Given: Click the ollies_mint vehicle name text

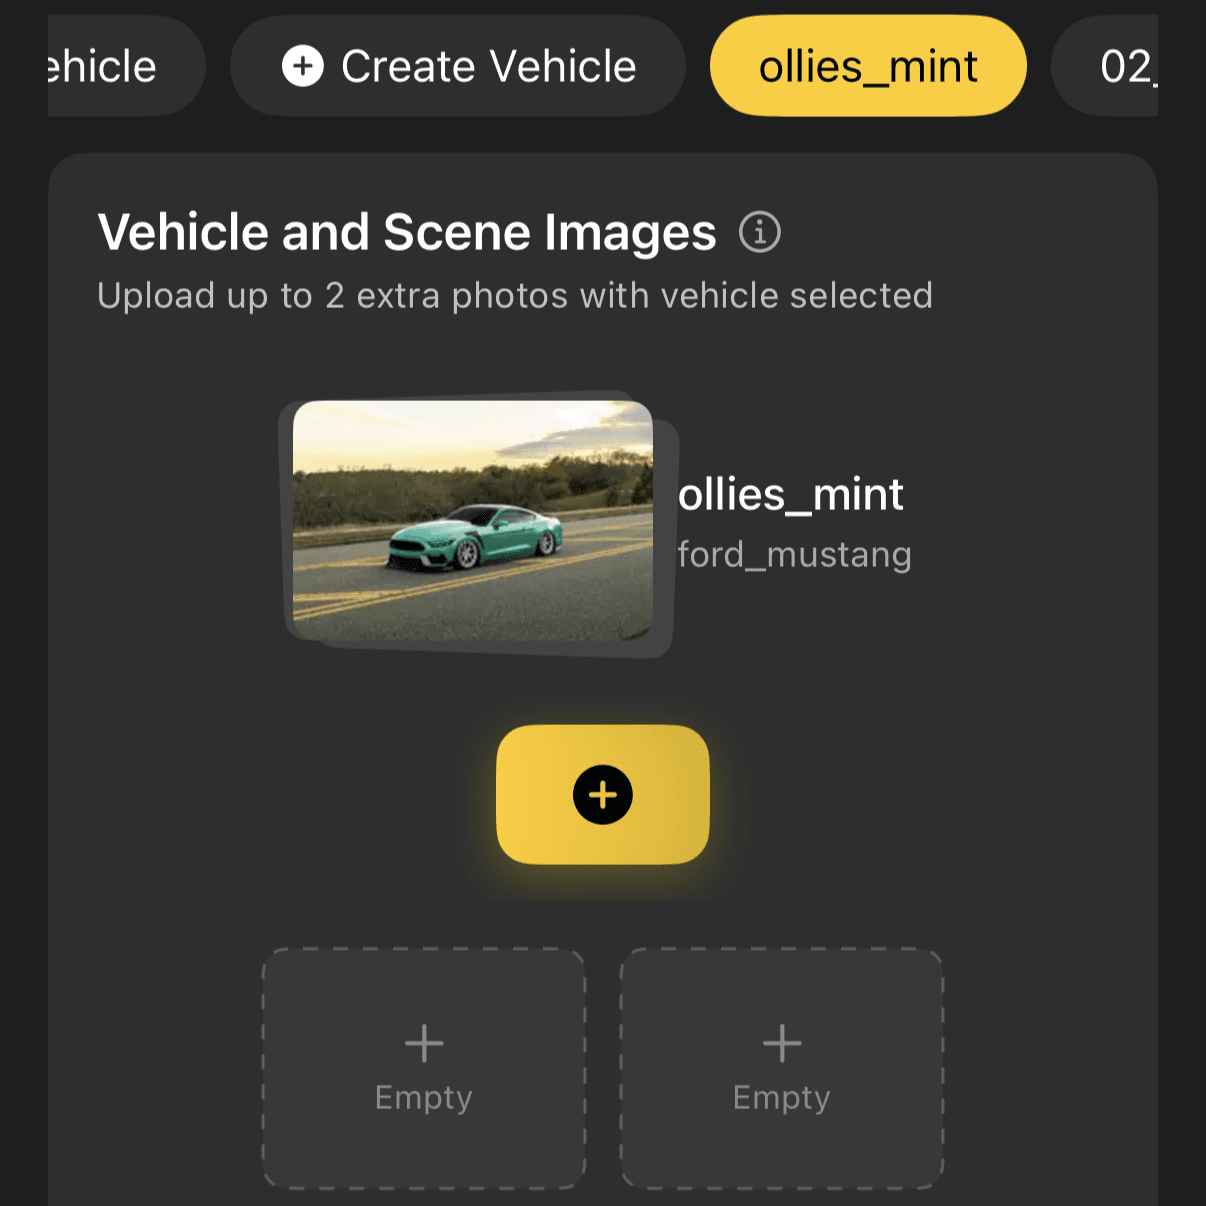Looking at the screenshot, I should coord(790,494).
